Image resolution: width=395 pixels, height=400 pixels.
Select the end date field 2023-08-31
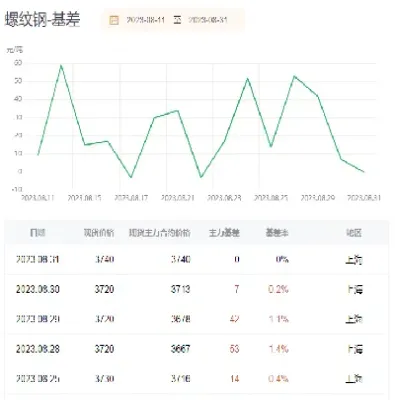(x=208, y=20)
